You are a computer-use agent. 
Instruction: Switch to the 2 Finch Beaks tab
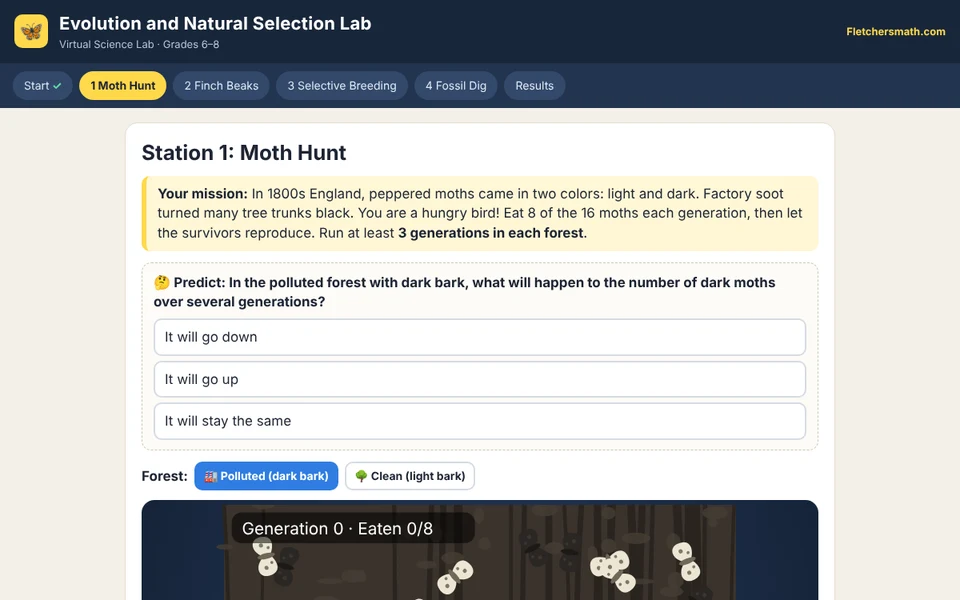pyautogui.click(x=221, y=86)
